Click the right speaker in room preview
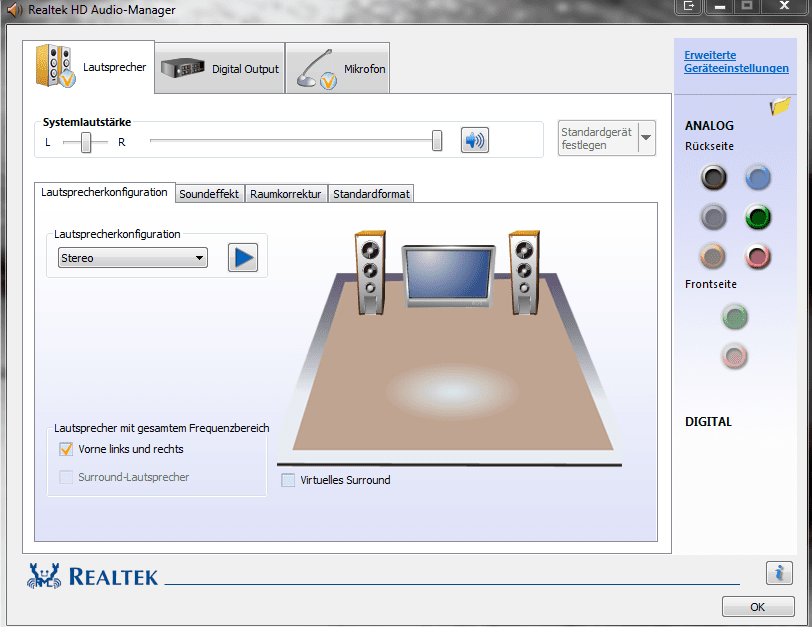The image size is (812, 627). point(524,272)
